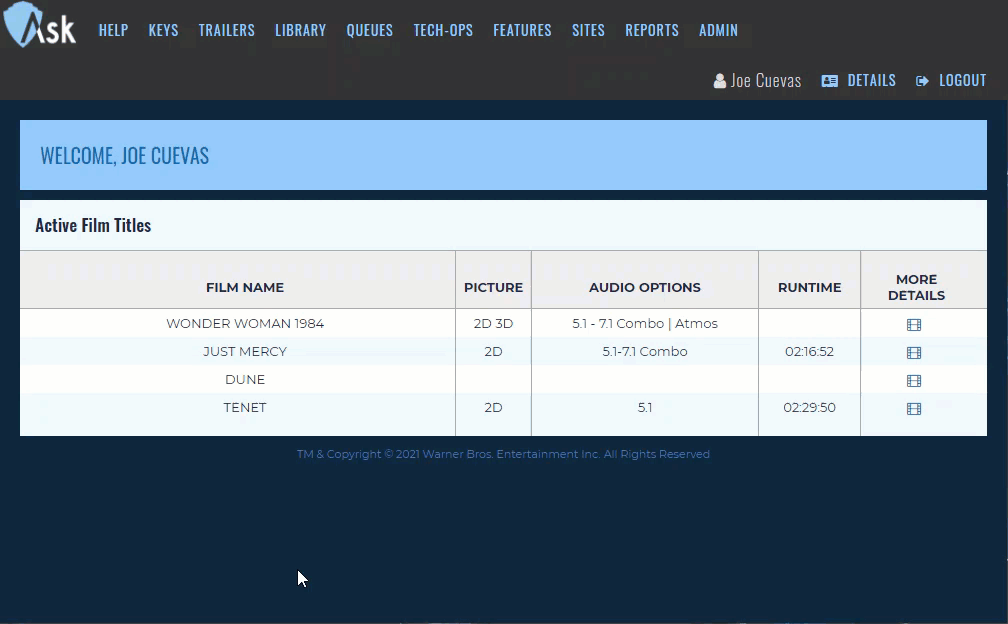Open the ADMIN menu
The width and height of the screenshot is (1008, 624).
(718, 30)
